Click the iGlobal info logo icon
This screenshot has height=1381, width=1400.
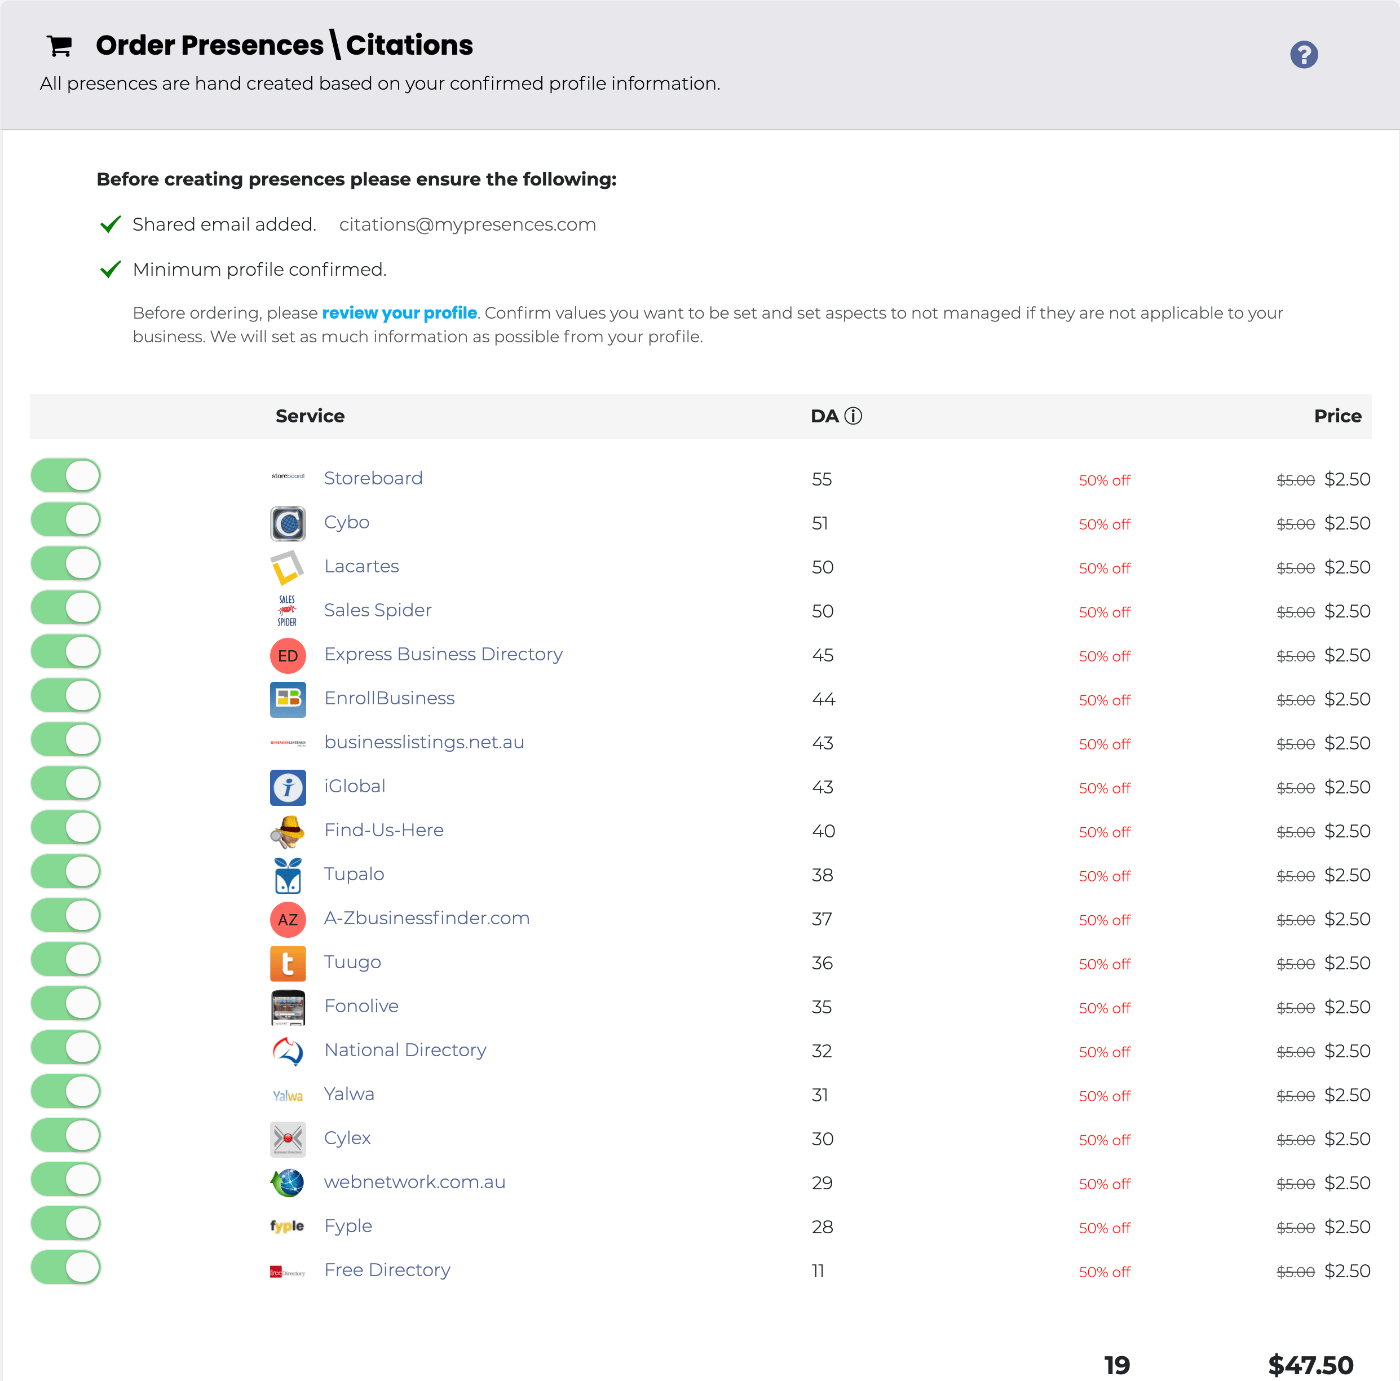[288, 787]
